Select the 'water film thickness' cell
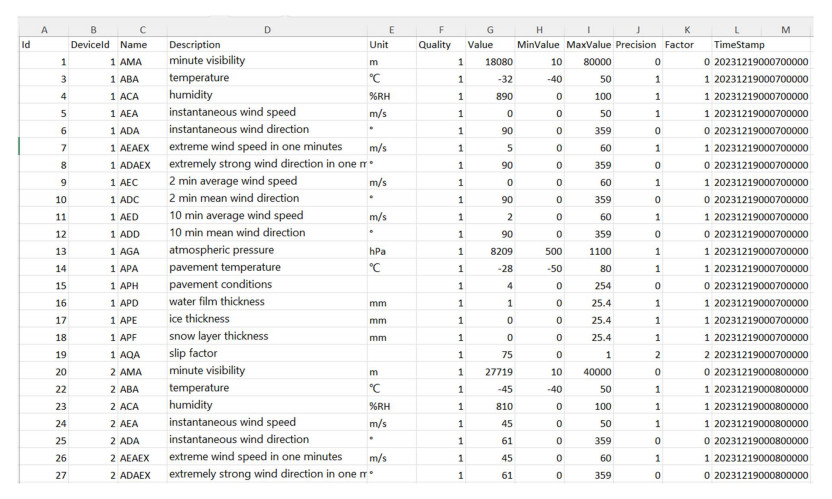832x499 pixels. tap(217, 302)
